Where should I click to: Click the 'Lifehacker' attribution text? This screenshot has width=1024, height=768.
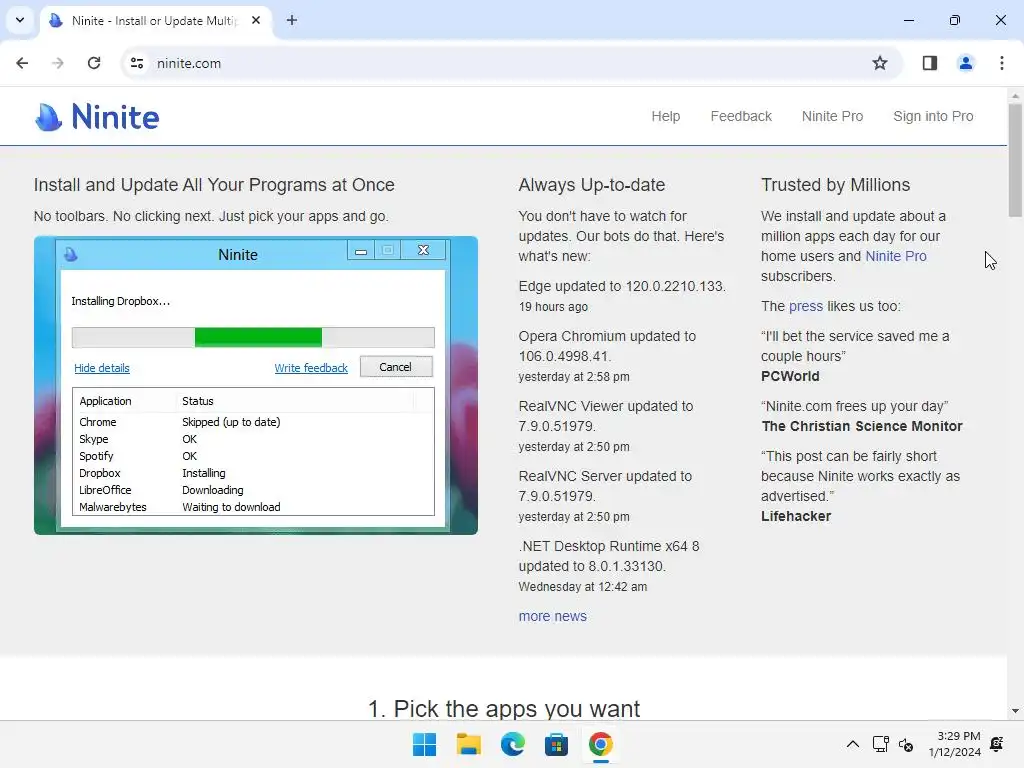[795, 516]
